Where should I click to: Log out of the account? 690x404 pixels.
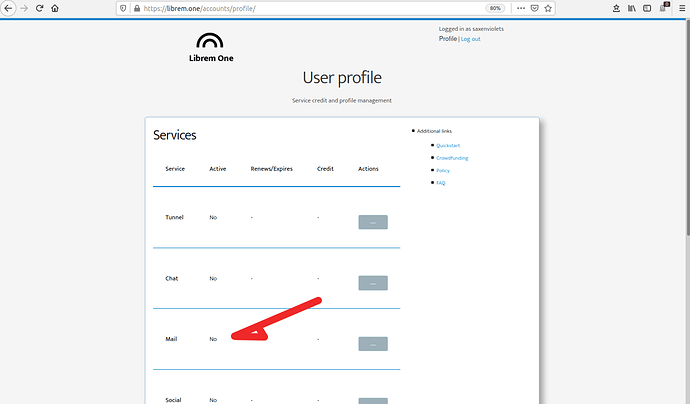pos(470,39)
